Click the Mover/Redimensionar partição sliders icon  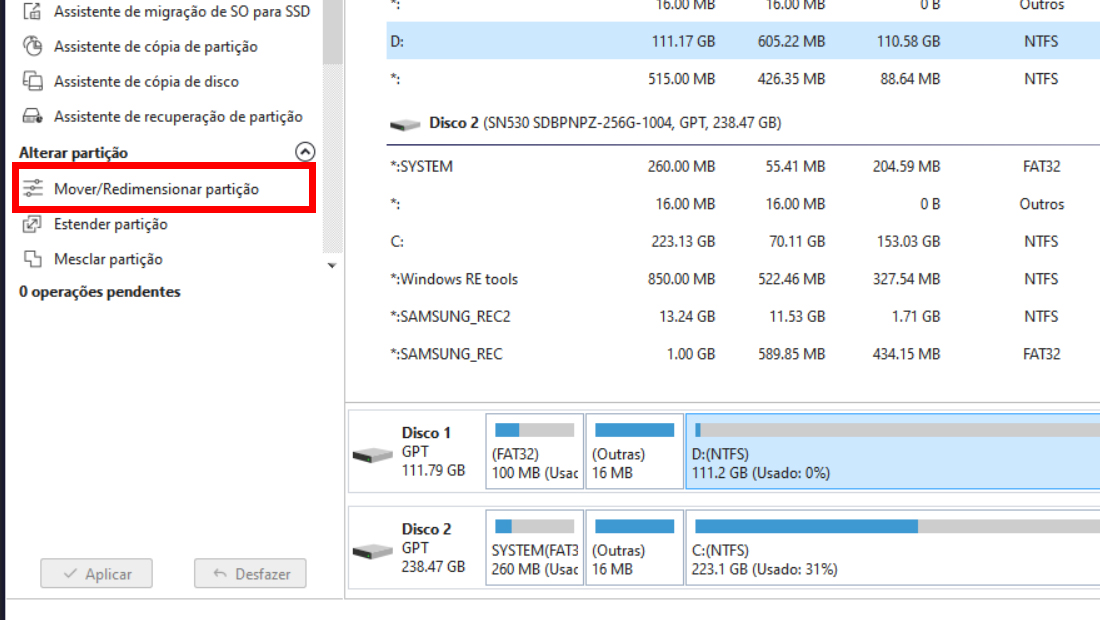coord(32,188)
